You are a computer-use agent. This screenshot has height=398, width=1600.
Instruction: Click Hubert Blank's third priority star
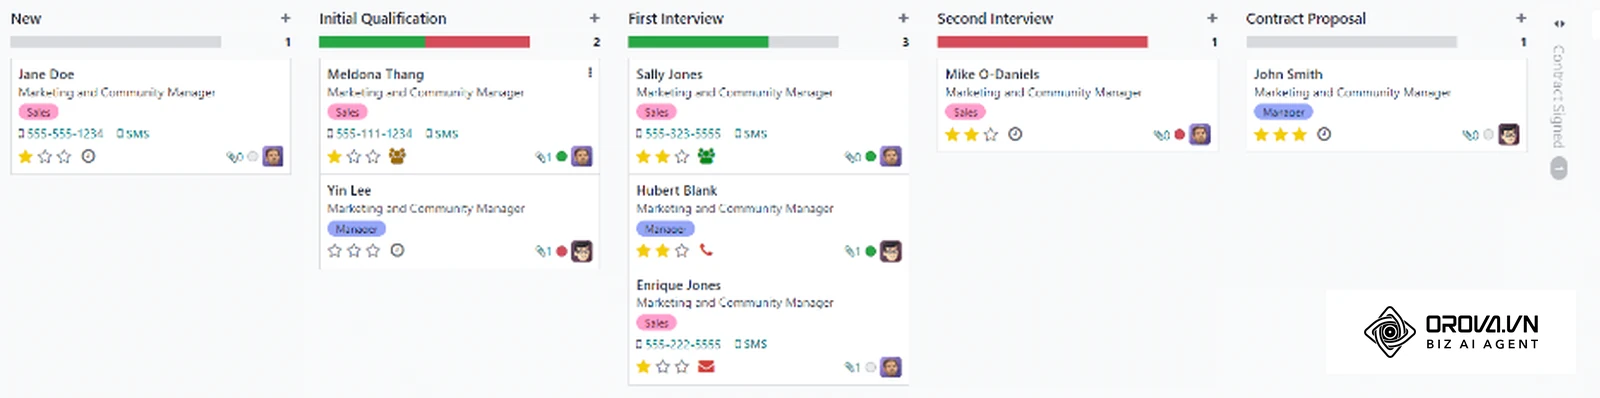click(x=682, y=250)
